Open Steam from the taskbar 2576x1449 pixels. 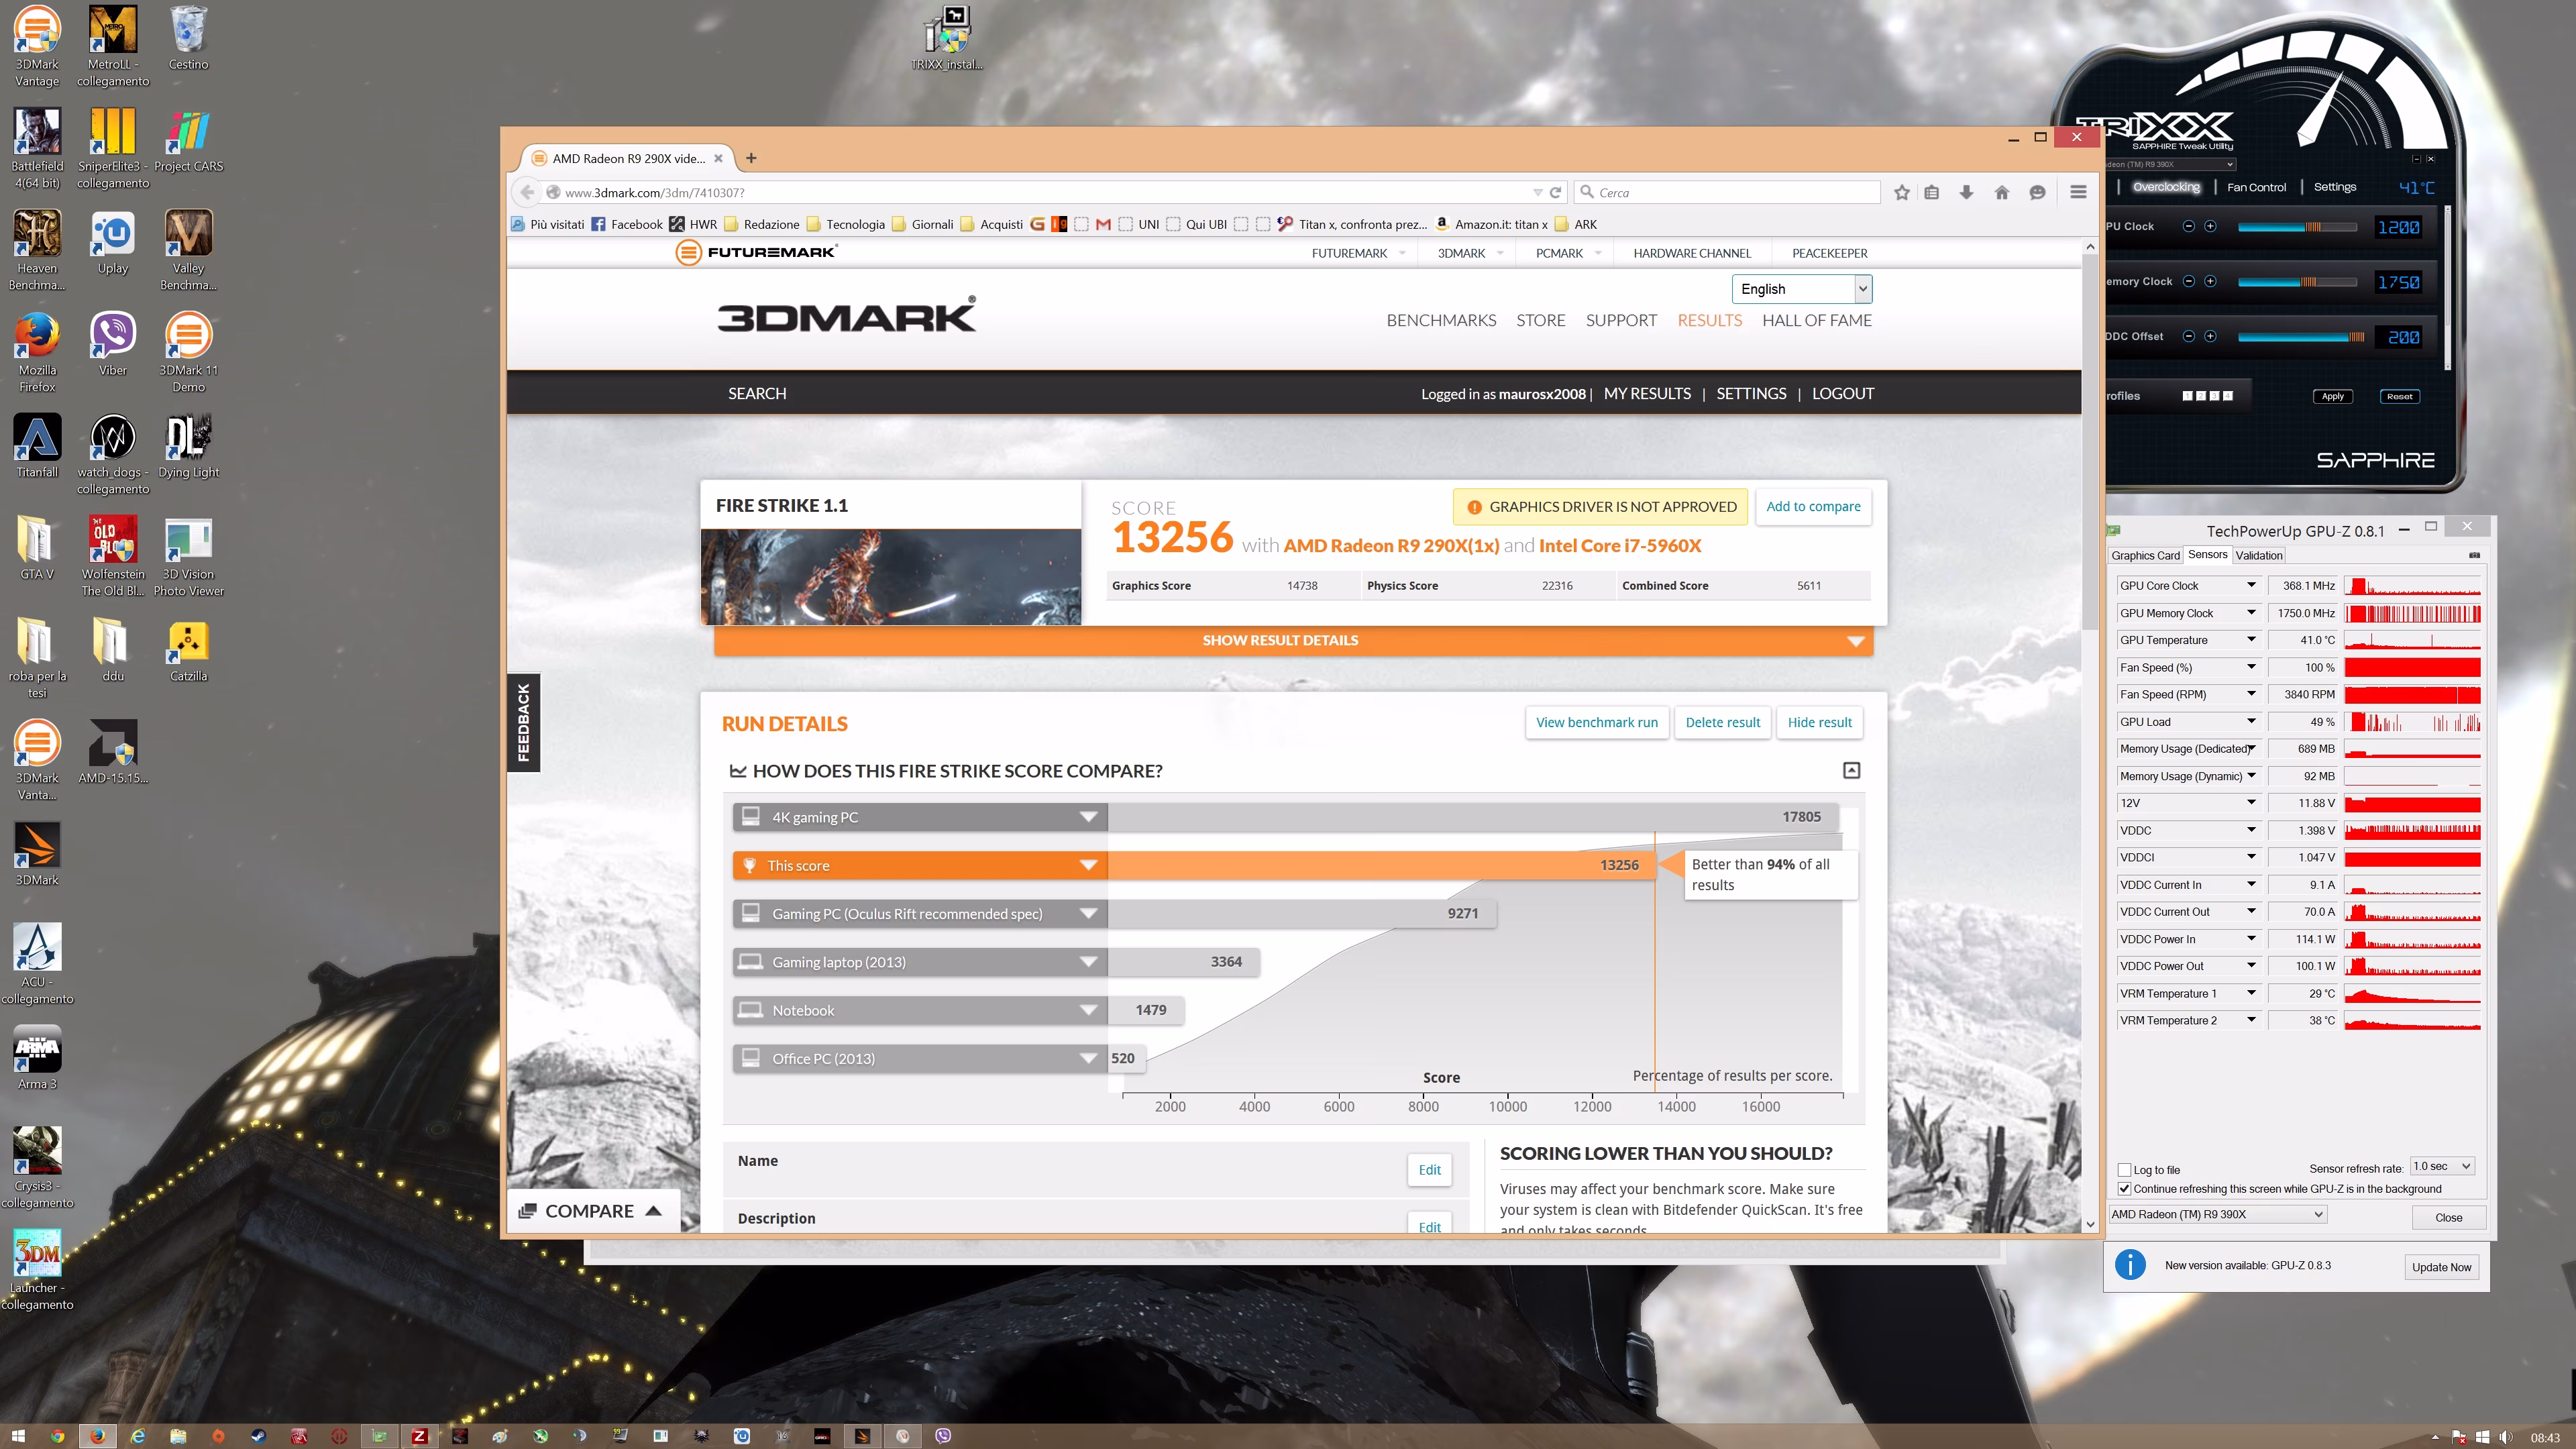(258, 1436)
